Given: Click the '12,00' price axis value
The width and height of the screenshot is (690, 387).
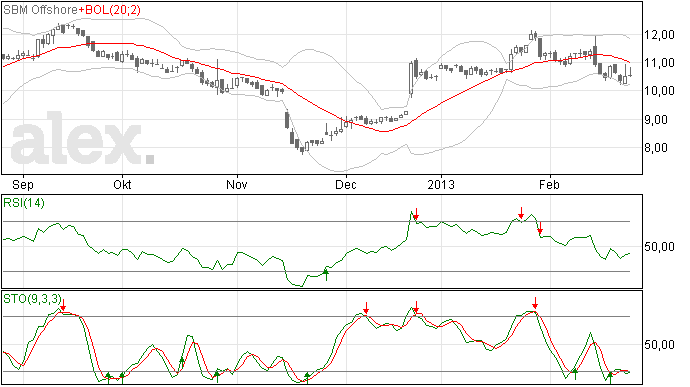Looking at the screenshot, I should click(659, 34).
